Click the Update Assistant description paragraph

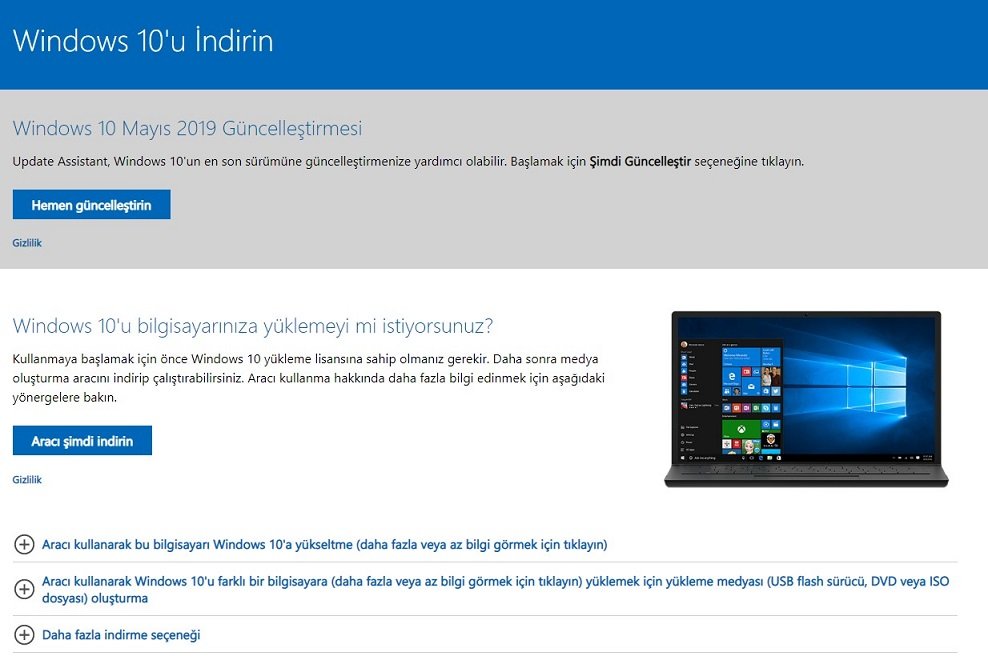coord(300,160)
